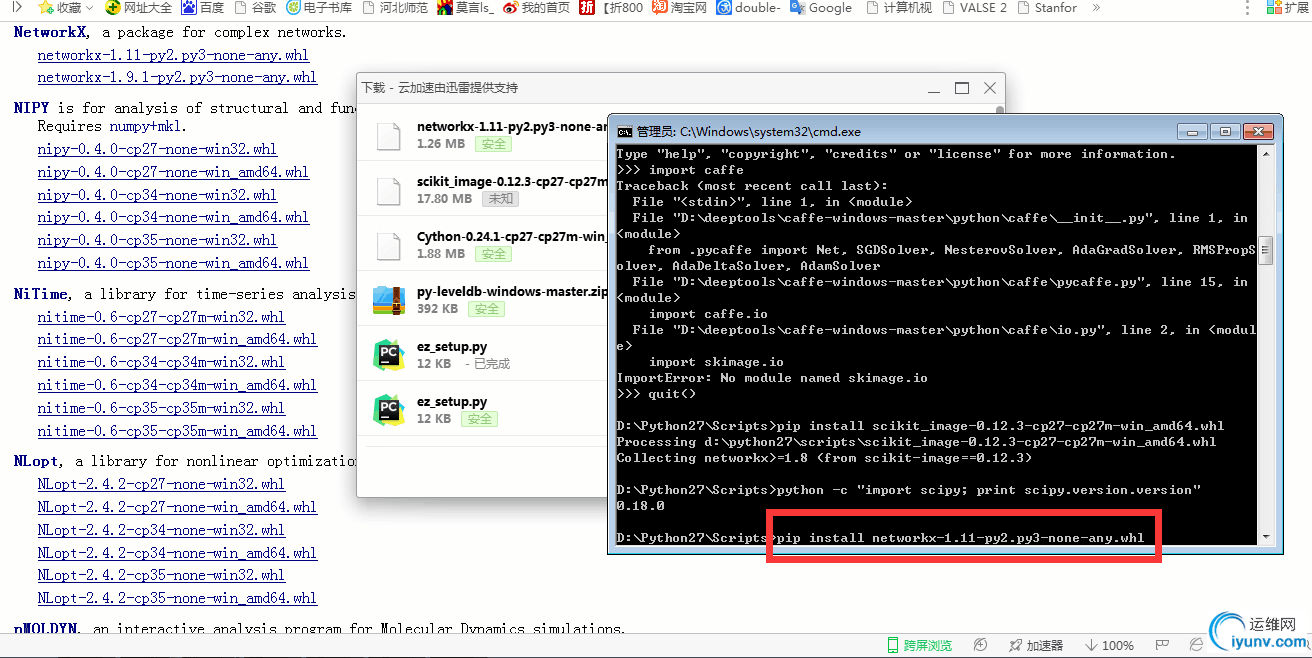Click the networkx-1.11 download file icon

pos(388,135)
